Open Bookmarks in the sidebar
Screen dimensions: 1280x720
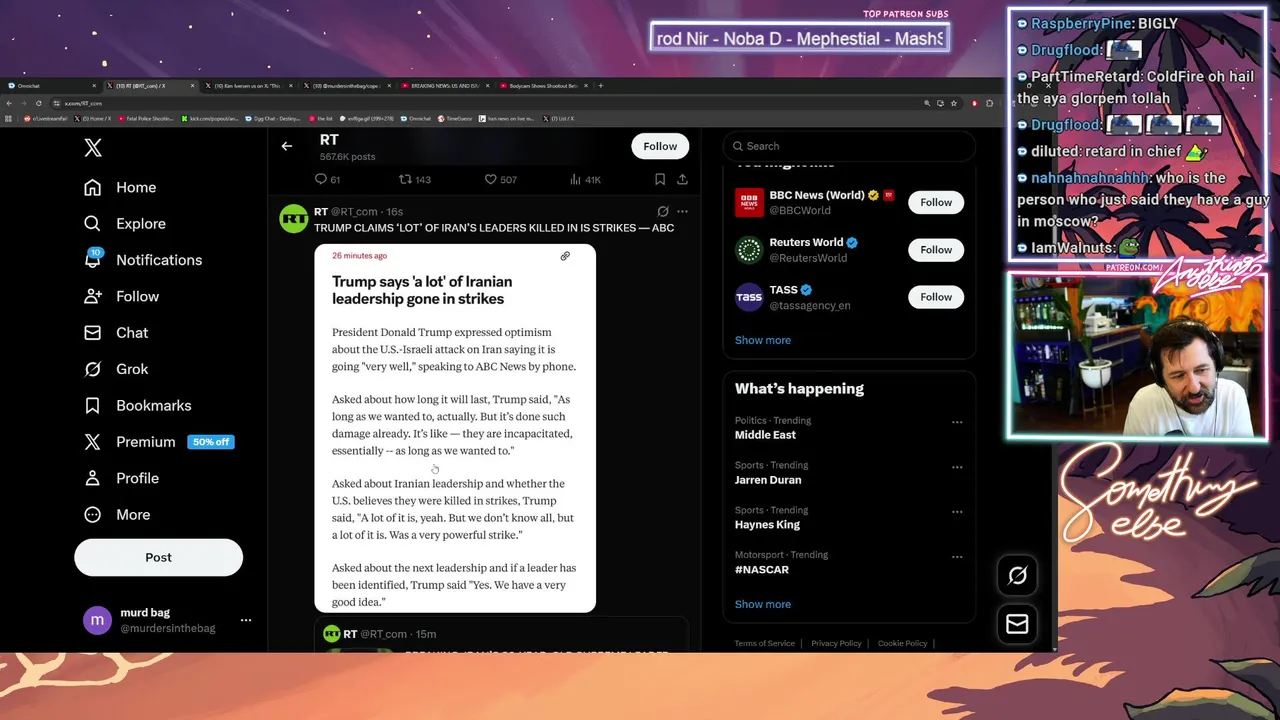138,405
